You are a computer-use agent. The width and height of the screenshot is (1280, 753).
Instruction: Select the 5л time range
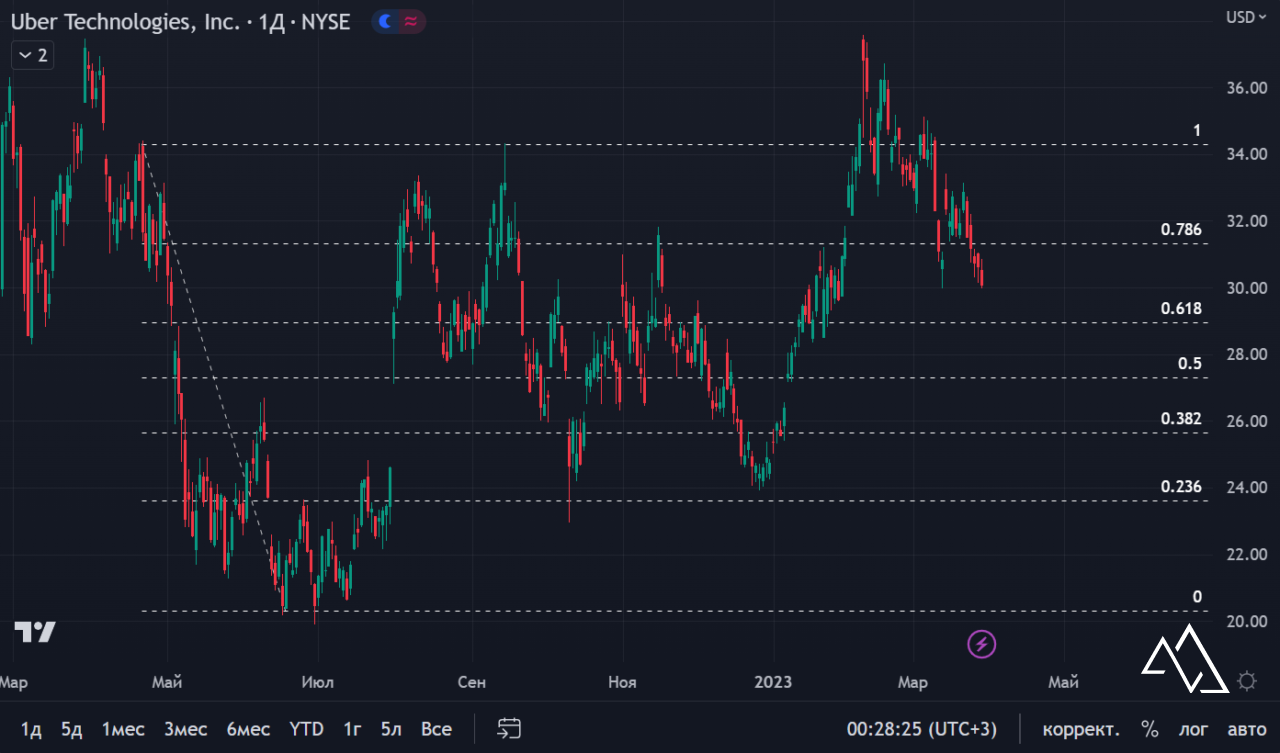pos(391,729)
